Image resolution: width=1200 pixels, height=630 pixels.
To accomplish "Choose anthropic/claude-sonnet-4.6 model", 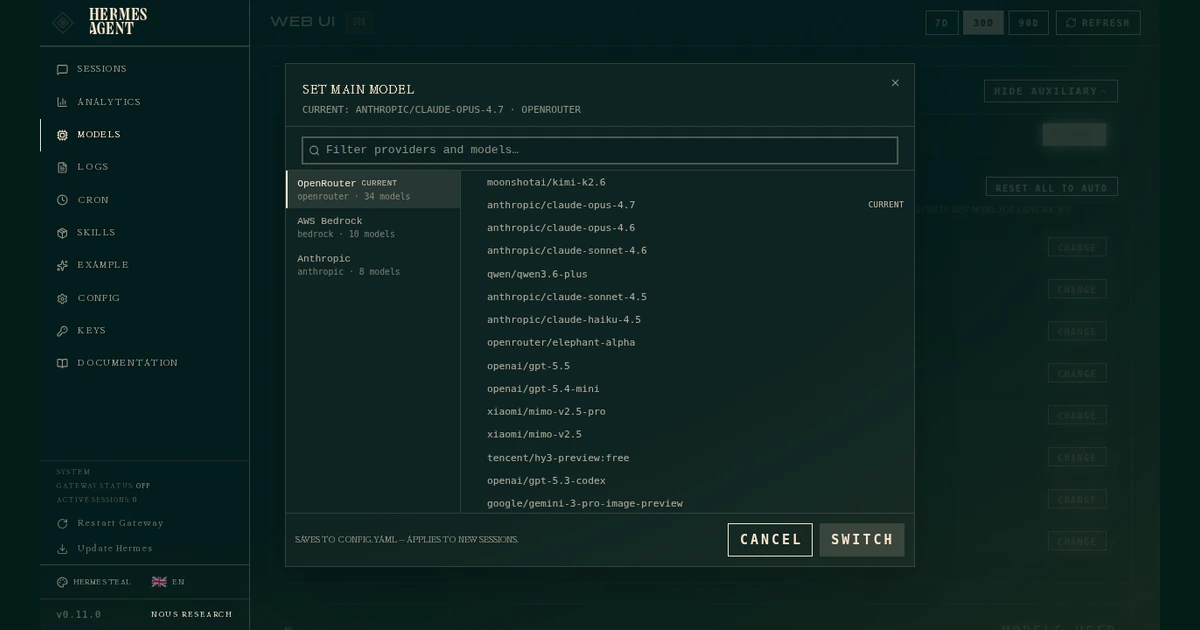I will point(687,251).
